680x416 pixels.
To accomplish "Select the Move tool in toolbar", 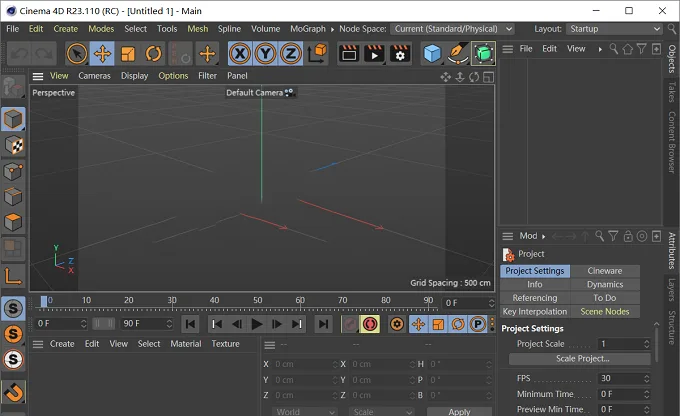I will tap(102, 54).
